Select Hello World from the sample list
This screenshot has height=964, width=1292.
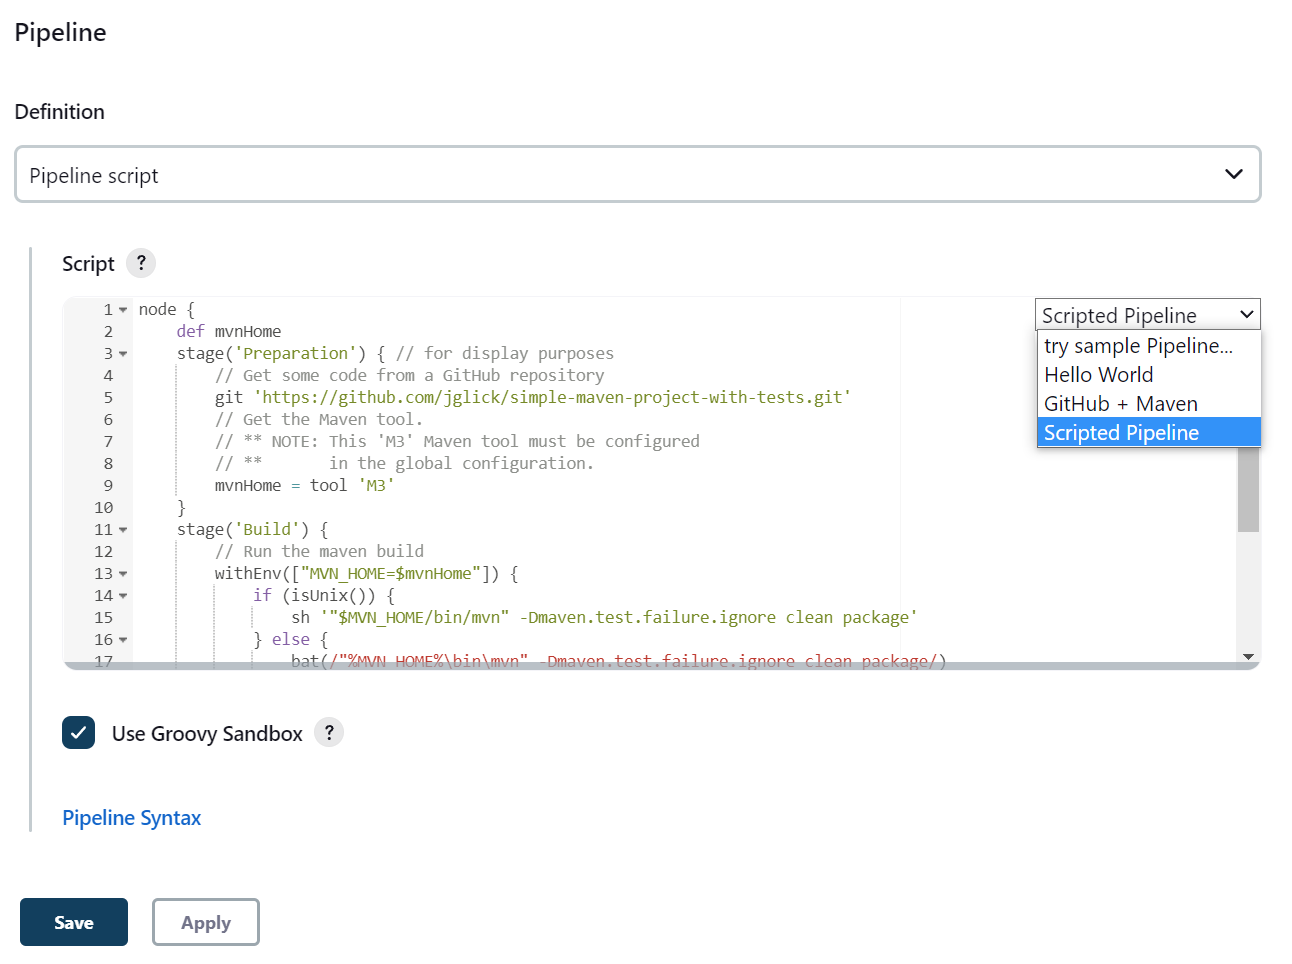(1098, 375)
